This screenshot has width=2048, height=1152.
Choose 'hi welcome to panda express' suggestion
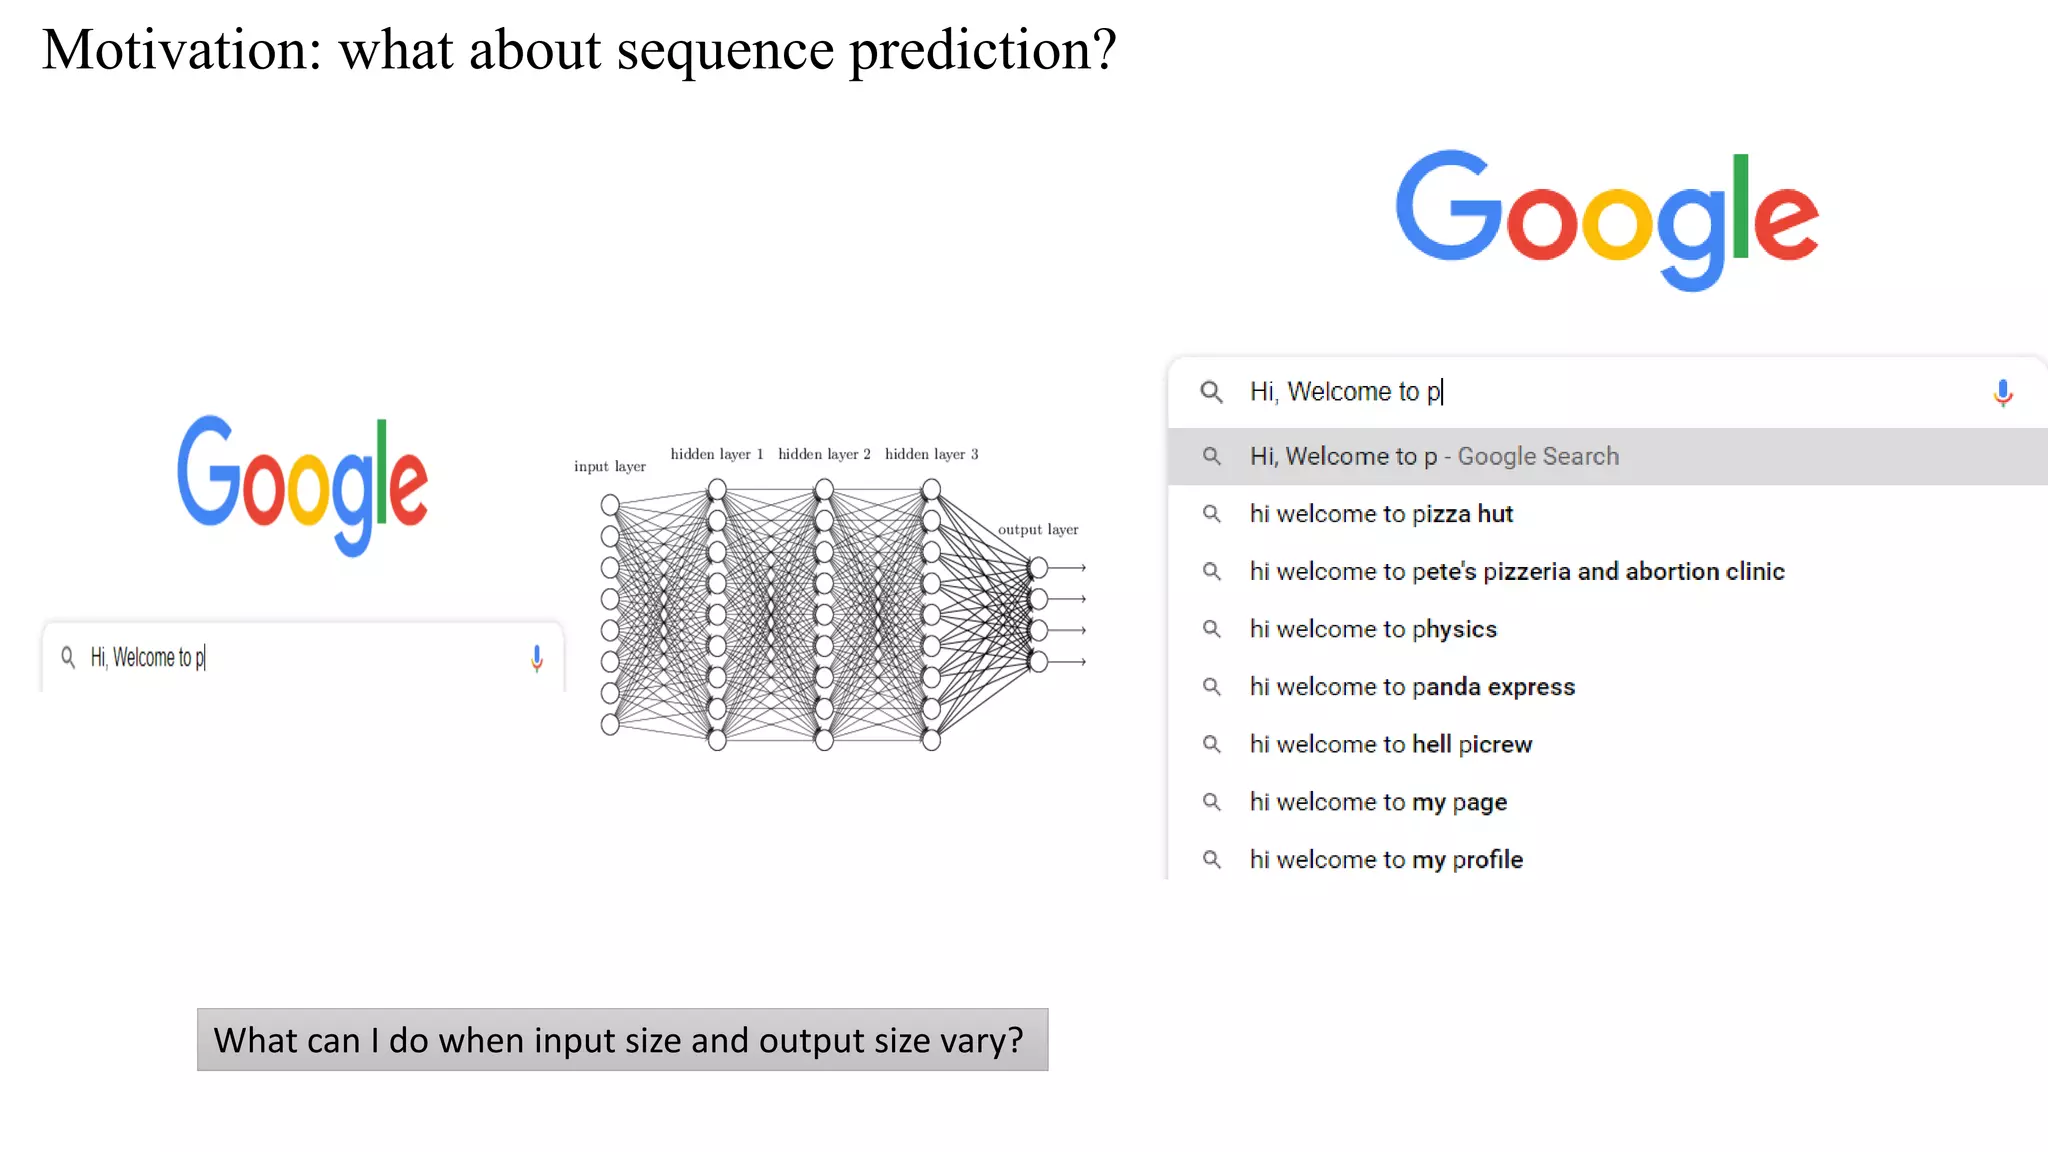point(1608,687)
